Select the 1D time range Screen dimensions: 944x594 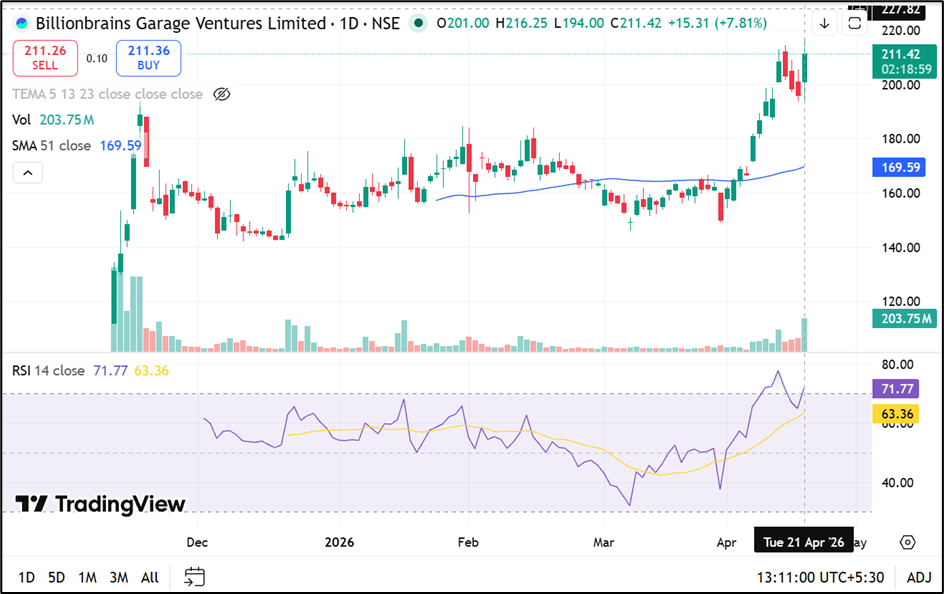[x=27, y=576]
